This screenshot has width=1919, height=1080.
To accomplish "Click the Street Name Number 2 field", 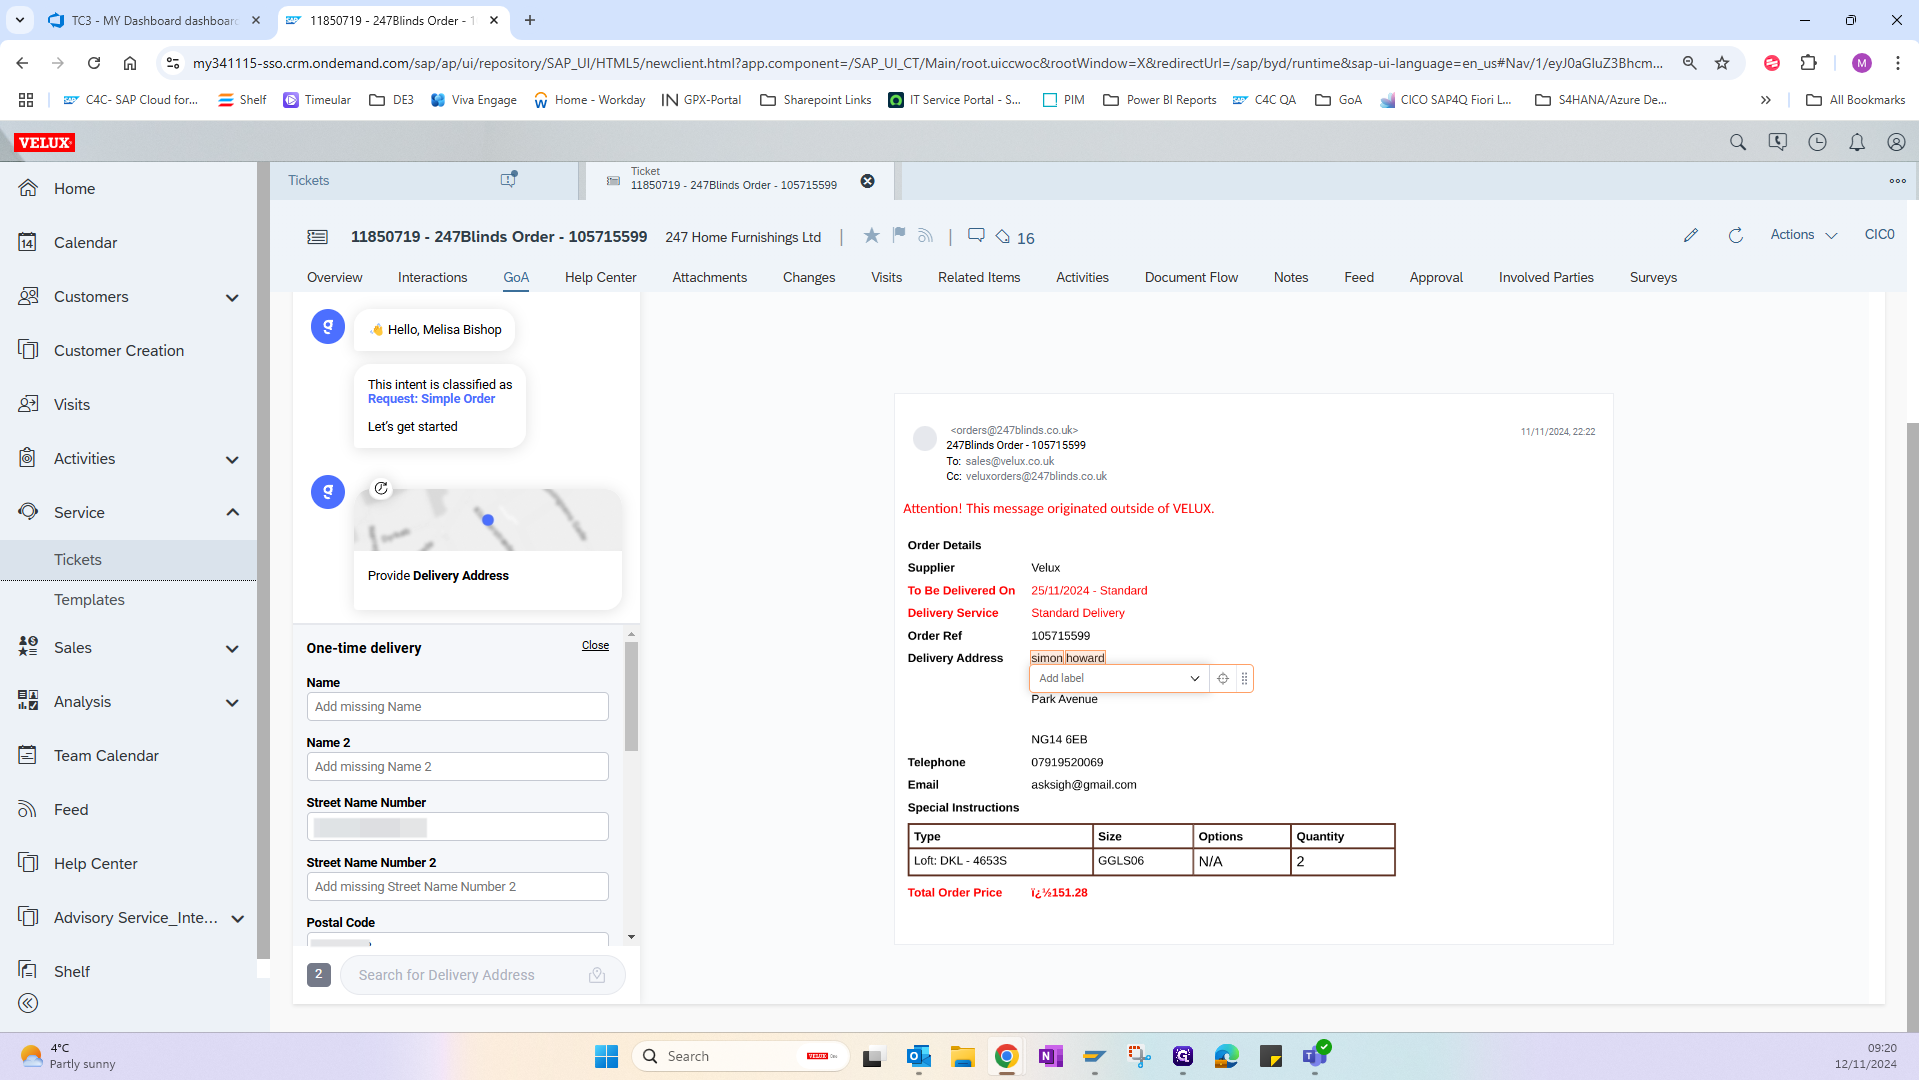I will (457, 886).
